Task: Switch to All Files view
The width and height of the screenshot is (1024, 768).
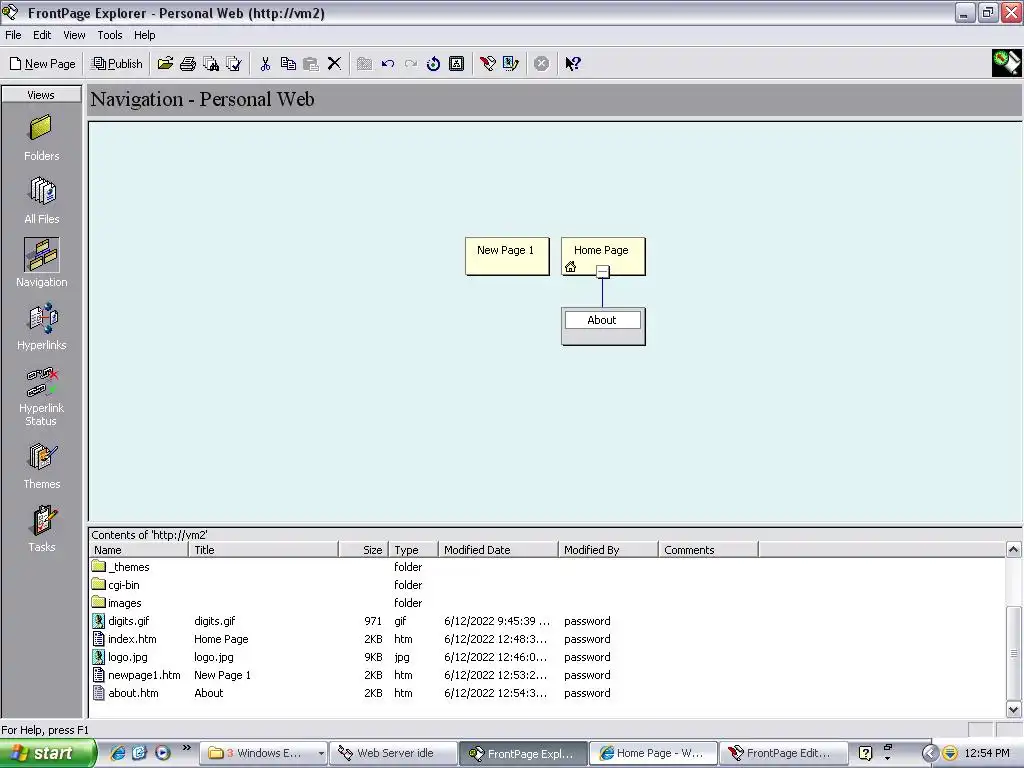Action: (41, 200)
